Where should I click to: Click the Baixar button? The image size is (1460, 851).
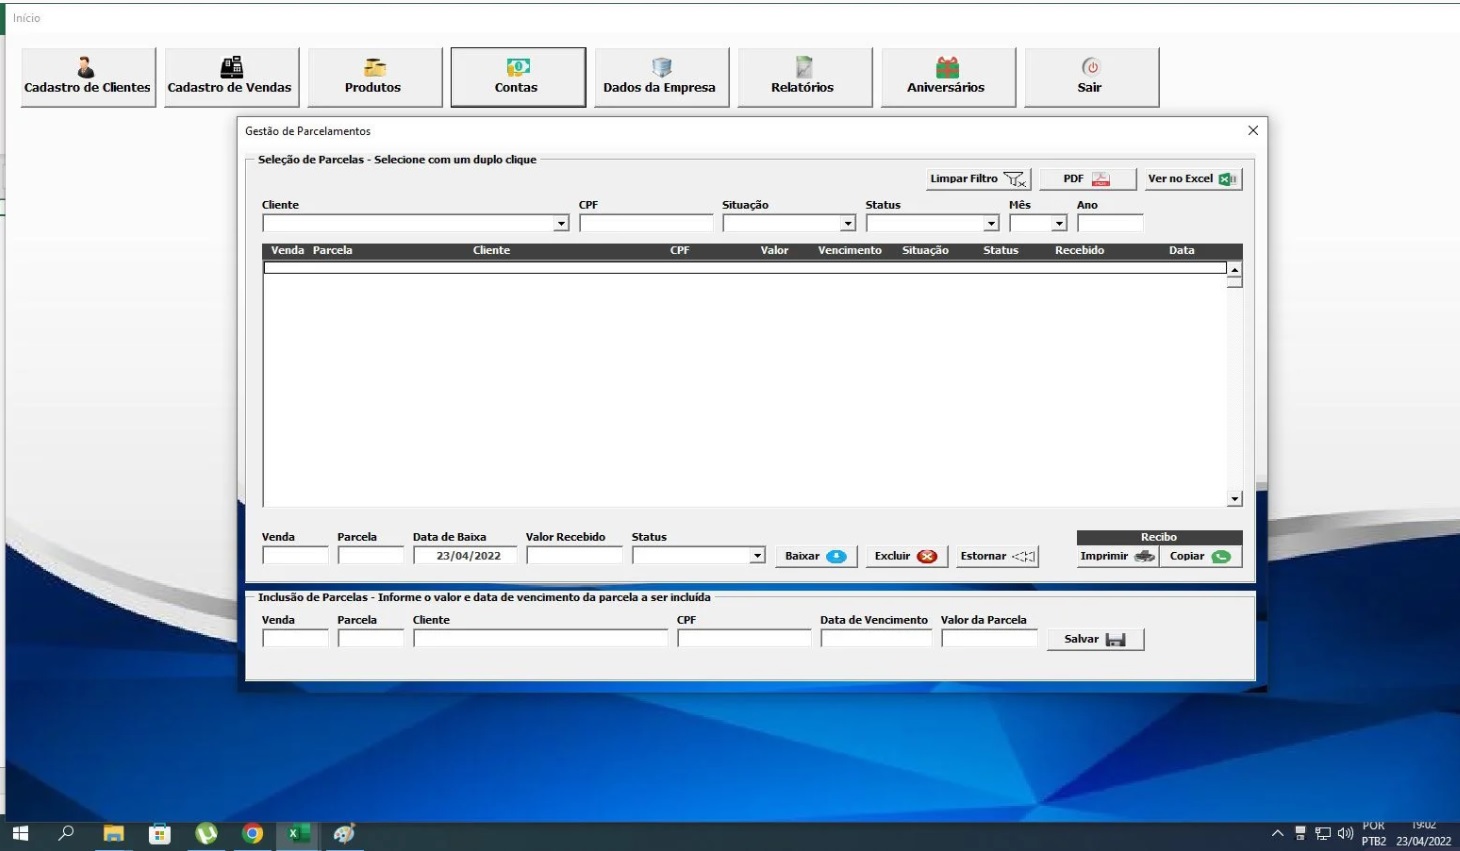[816, 556]
